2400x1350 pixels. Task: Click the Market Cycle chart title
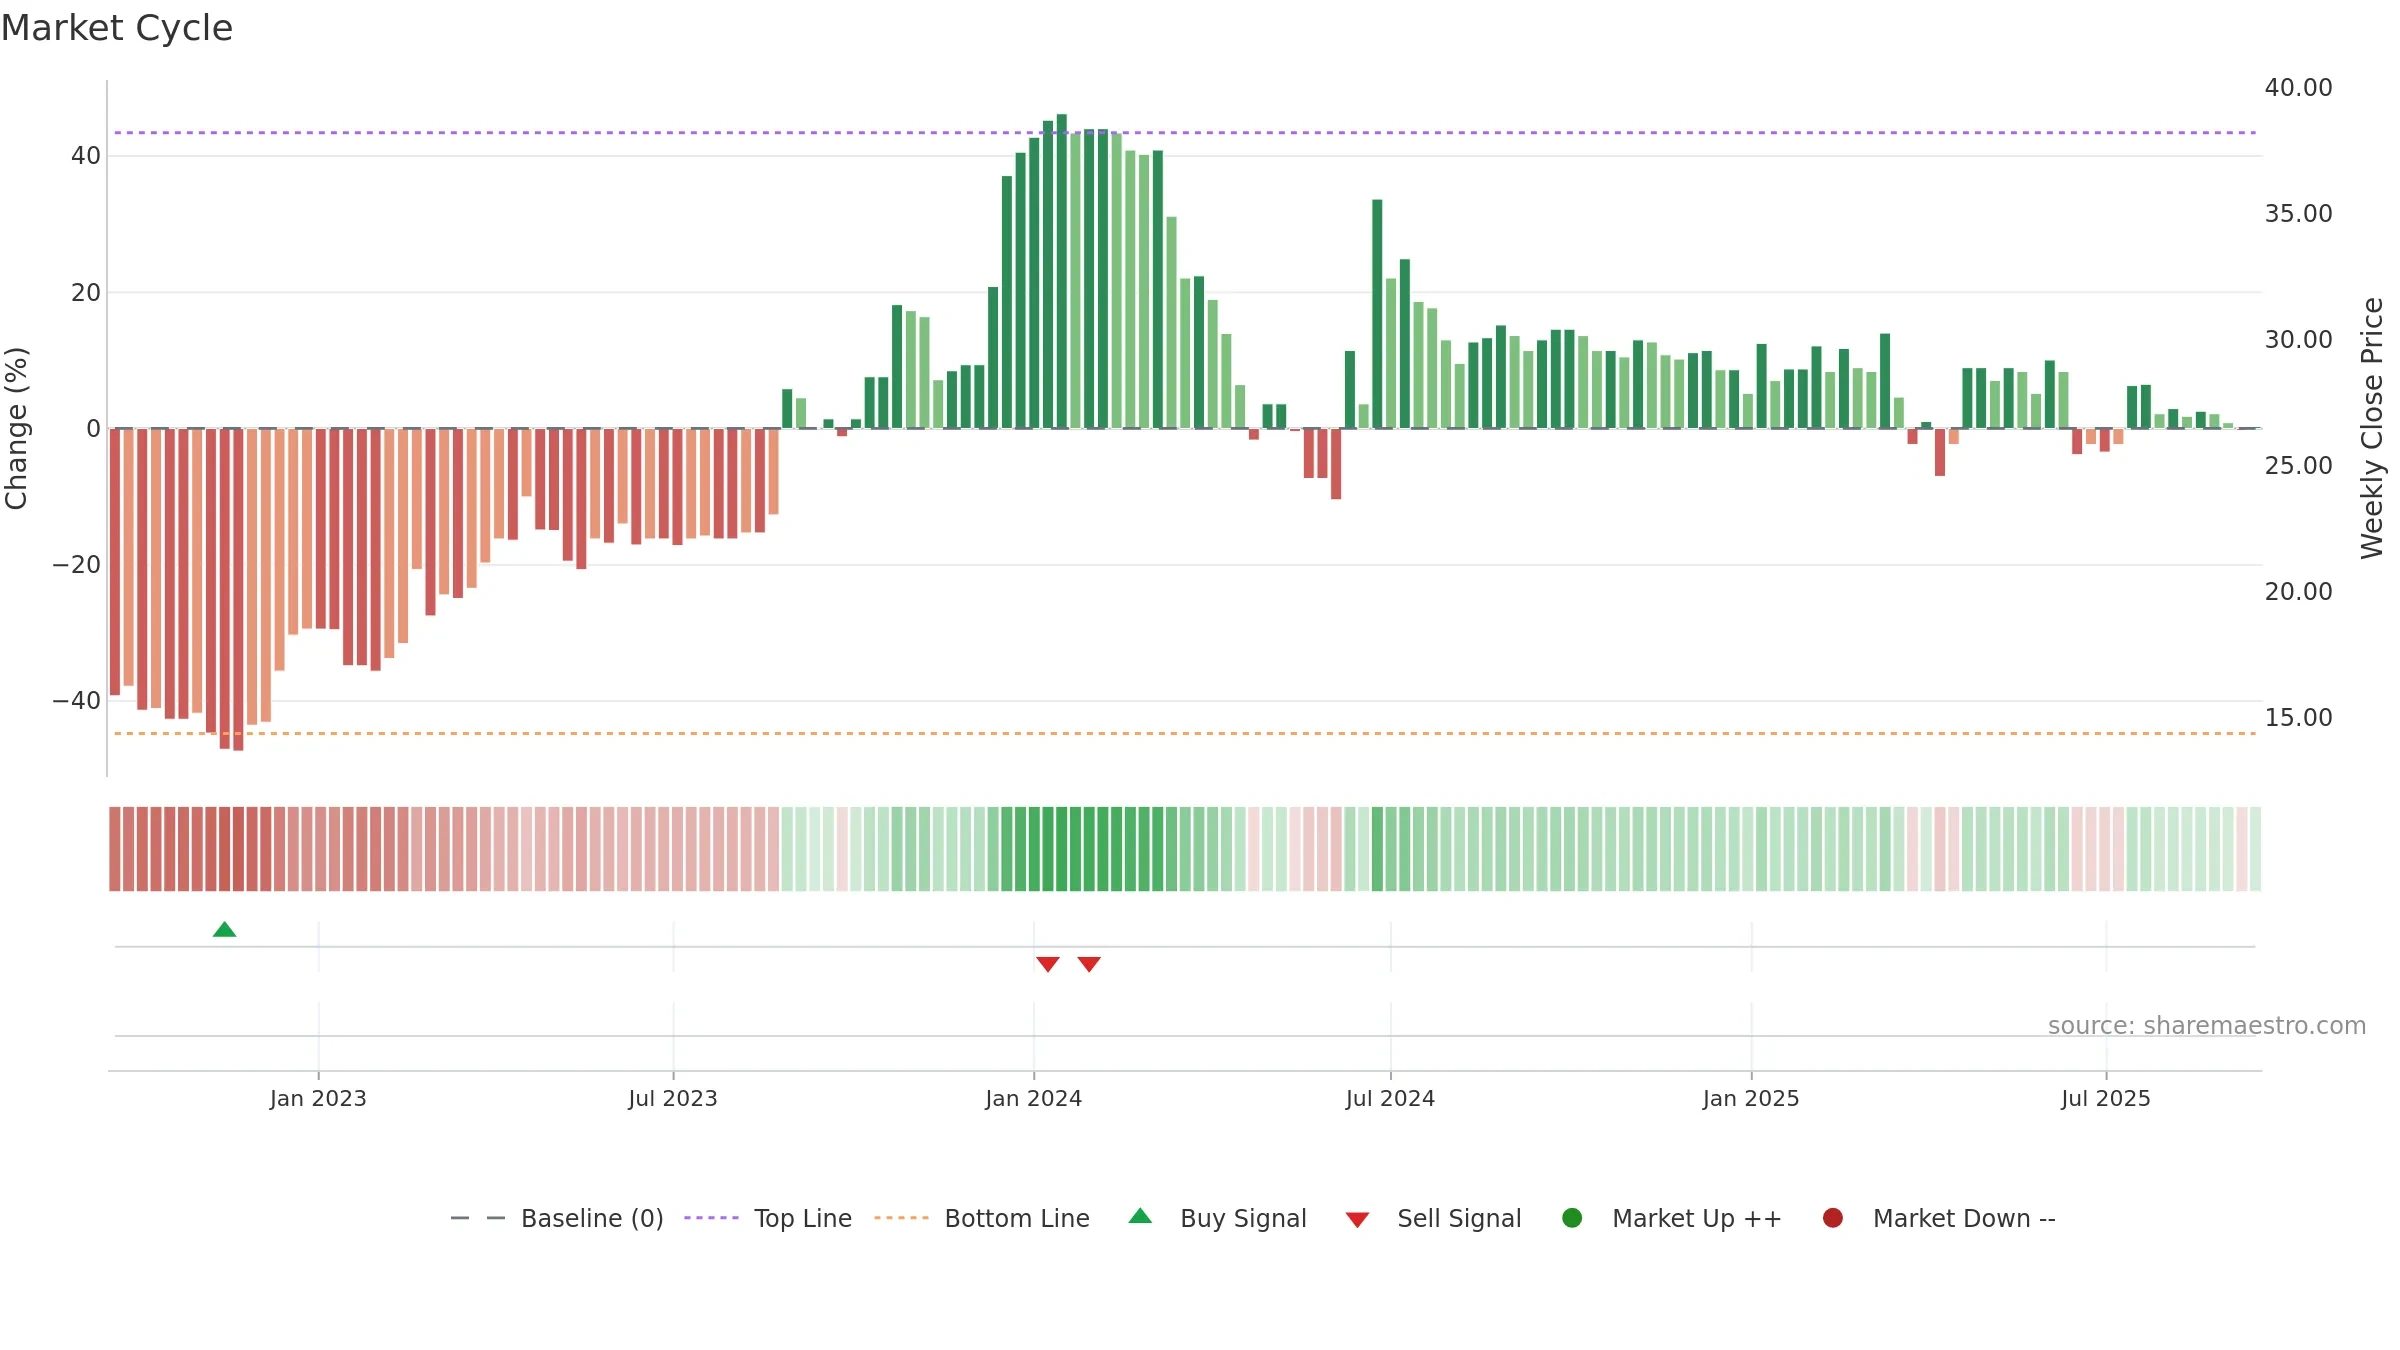coord(117,28)
